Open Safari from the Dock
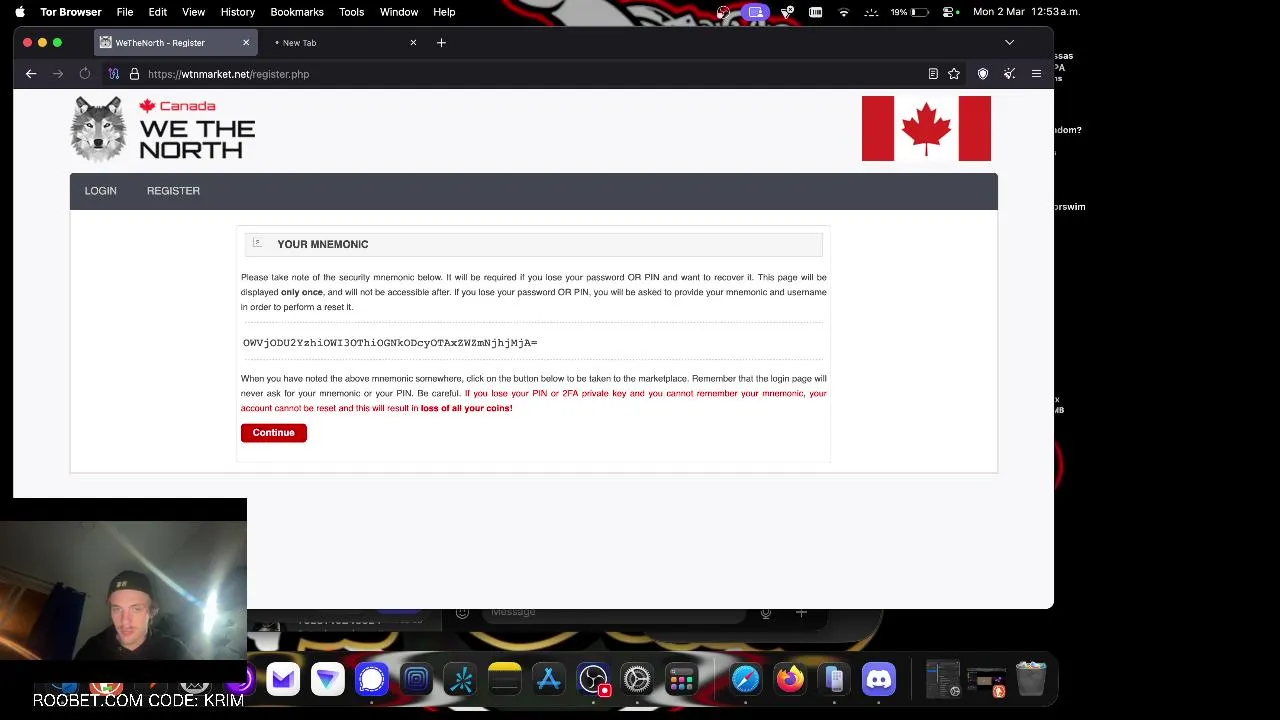 [746, 680]
